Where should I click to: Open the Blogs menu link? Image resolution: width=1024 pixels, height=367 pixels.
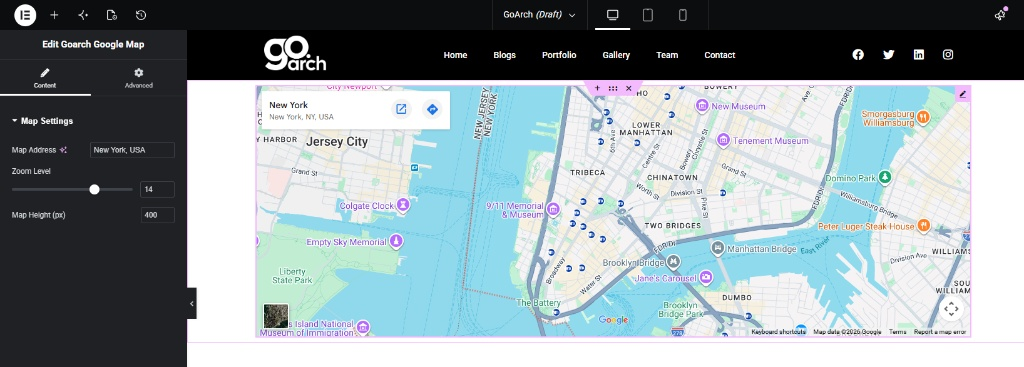505,55
